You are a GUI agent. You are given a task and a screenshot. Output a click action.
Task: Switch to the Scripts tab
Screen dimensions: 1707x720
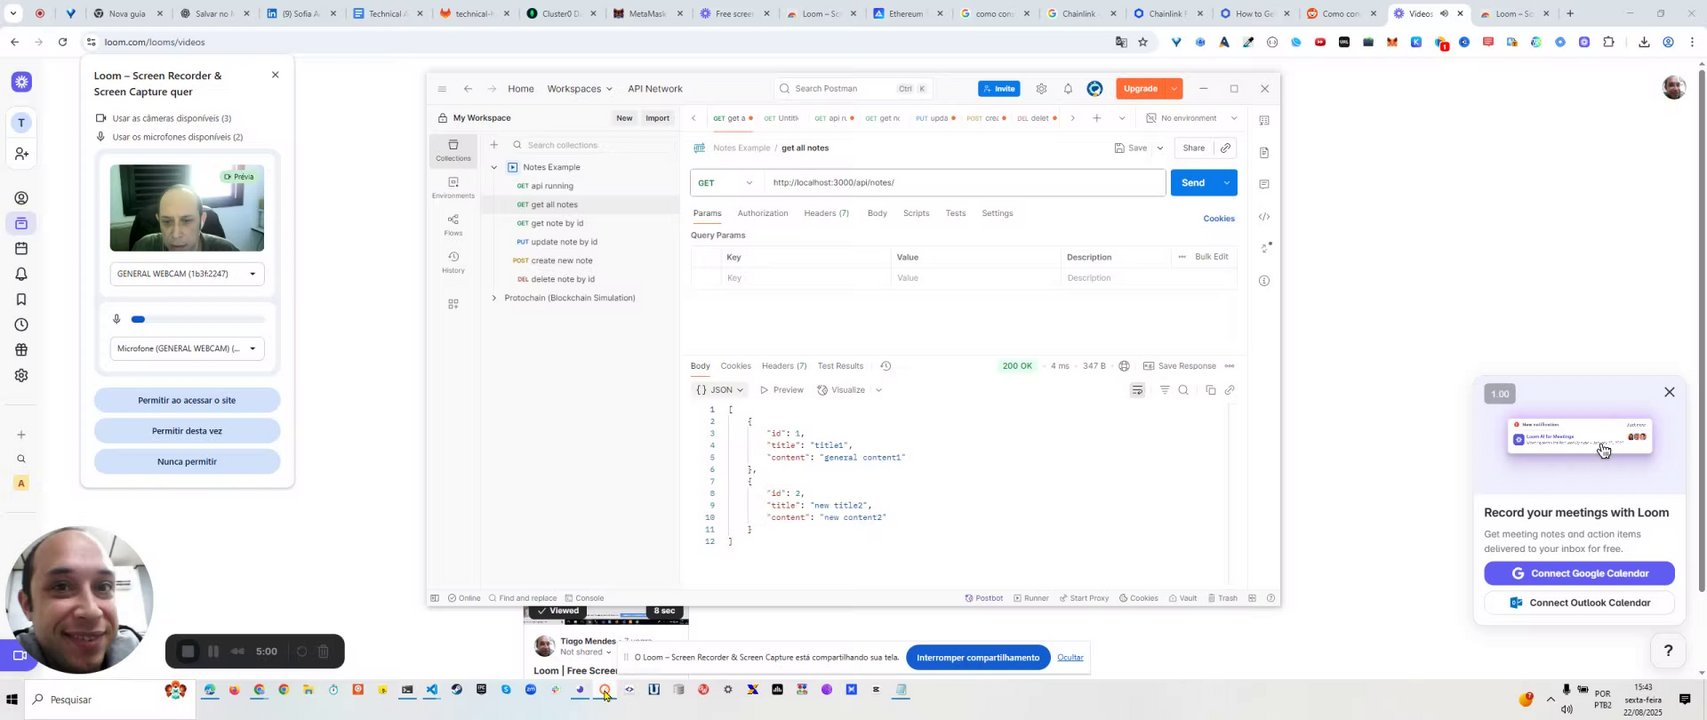916,214
